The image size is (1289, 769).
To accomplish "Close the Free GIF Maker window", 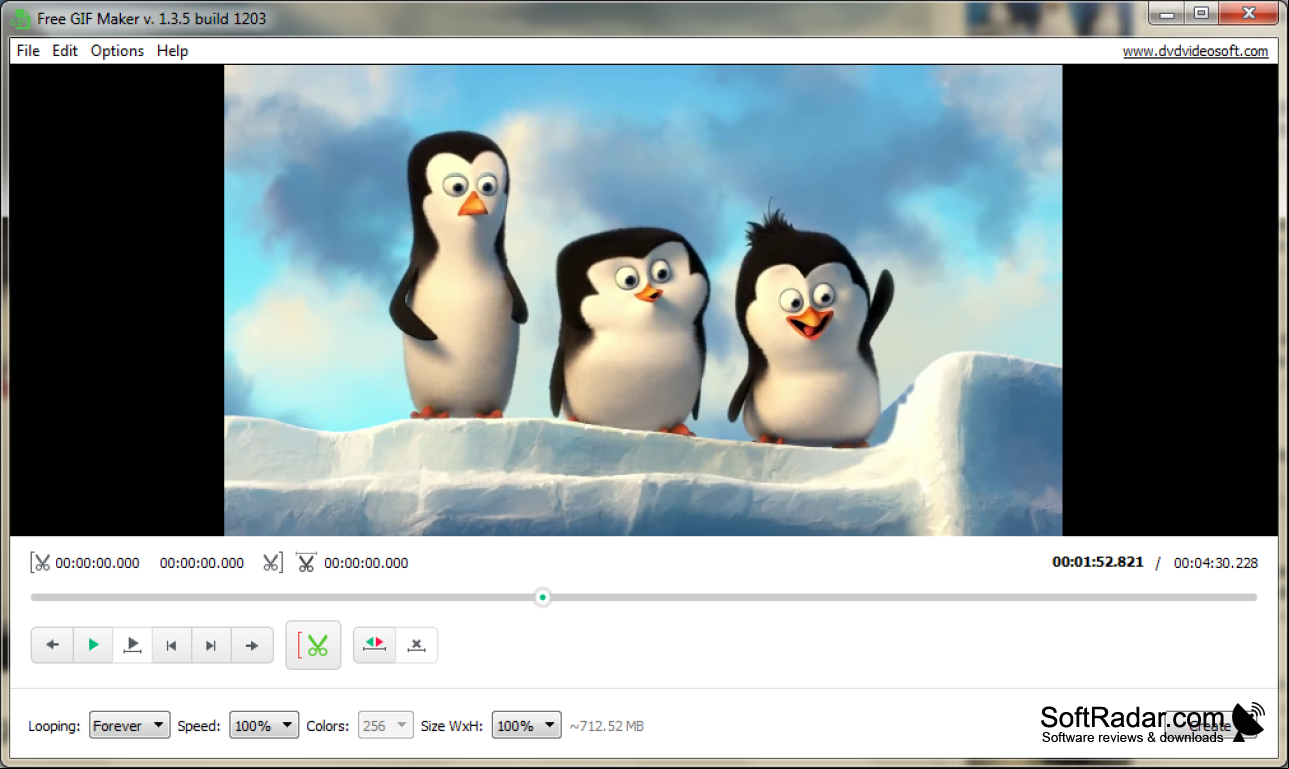I will point(1250,13).
